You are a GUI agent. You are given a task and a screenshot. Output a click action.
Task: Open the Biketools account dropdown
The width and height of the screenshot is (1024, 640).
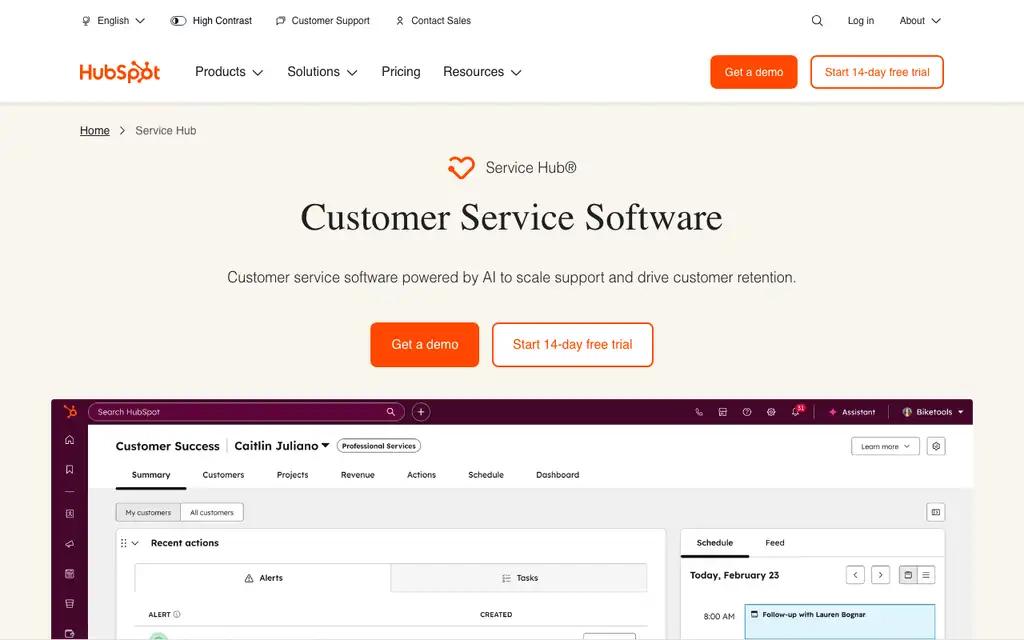pos(933,412)
